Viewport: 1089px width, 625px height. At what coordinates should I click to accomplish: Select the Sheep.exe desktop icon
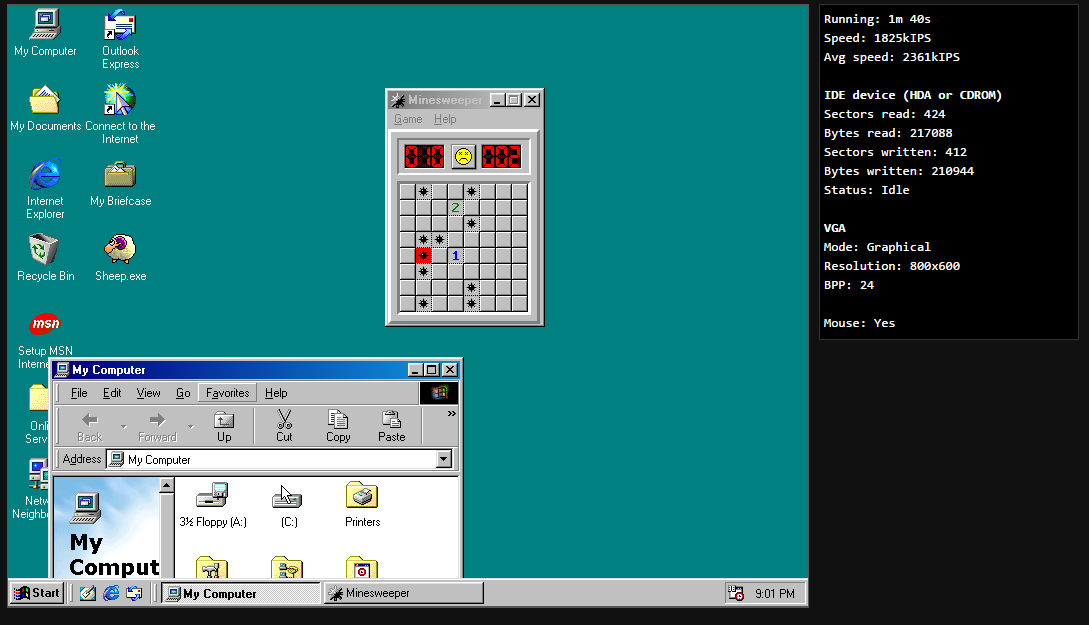point(120,258)
